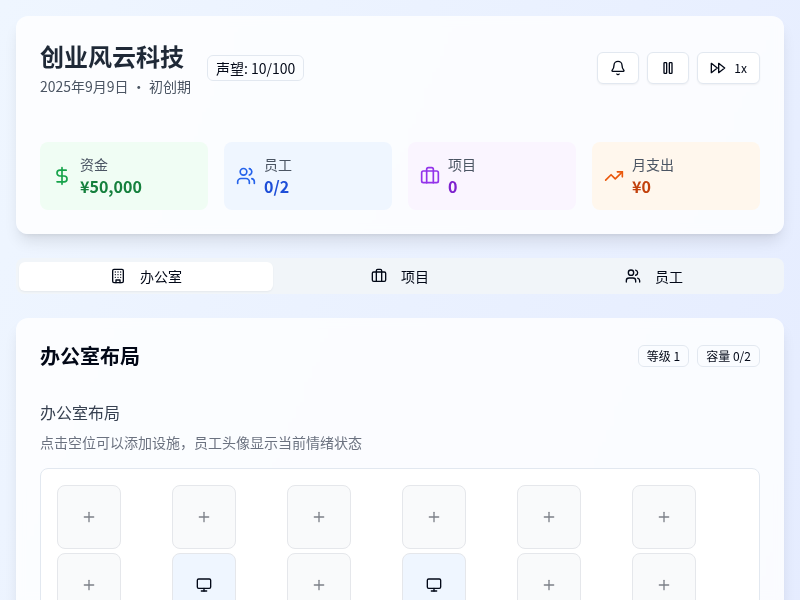Click the people icon on 员工 stat card

click(x=246, y=176)
